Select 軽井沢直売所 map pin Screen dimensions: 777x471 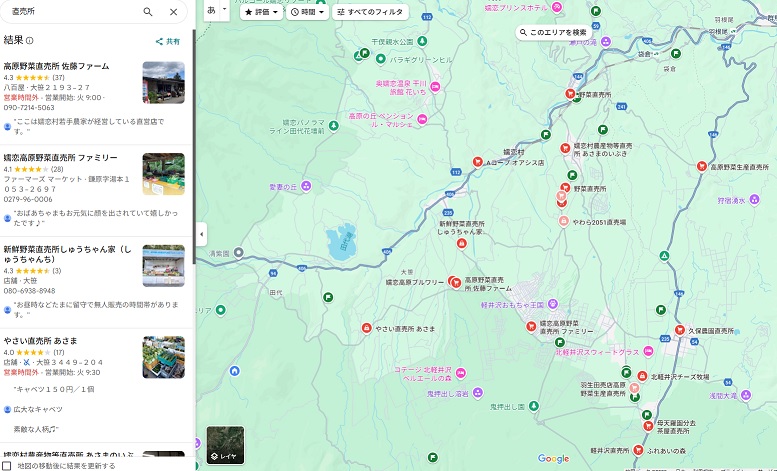point(638,450)
